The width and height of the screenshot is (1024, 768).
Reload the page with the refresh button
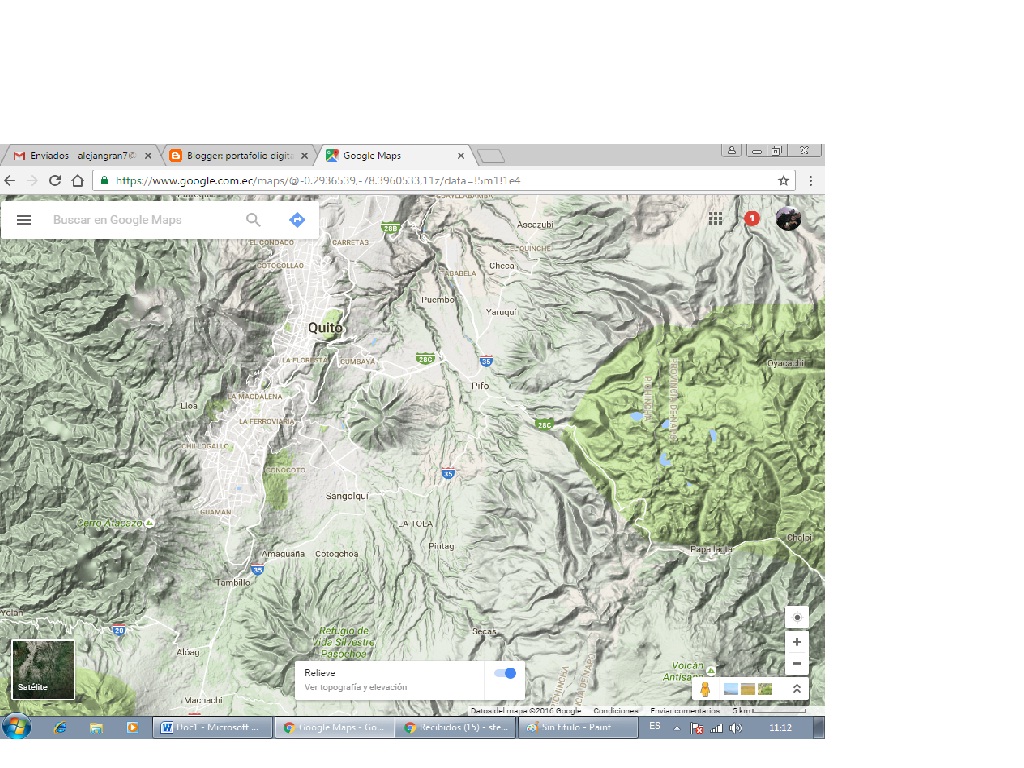click(x=55, y=181)
